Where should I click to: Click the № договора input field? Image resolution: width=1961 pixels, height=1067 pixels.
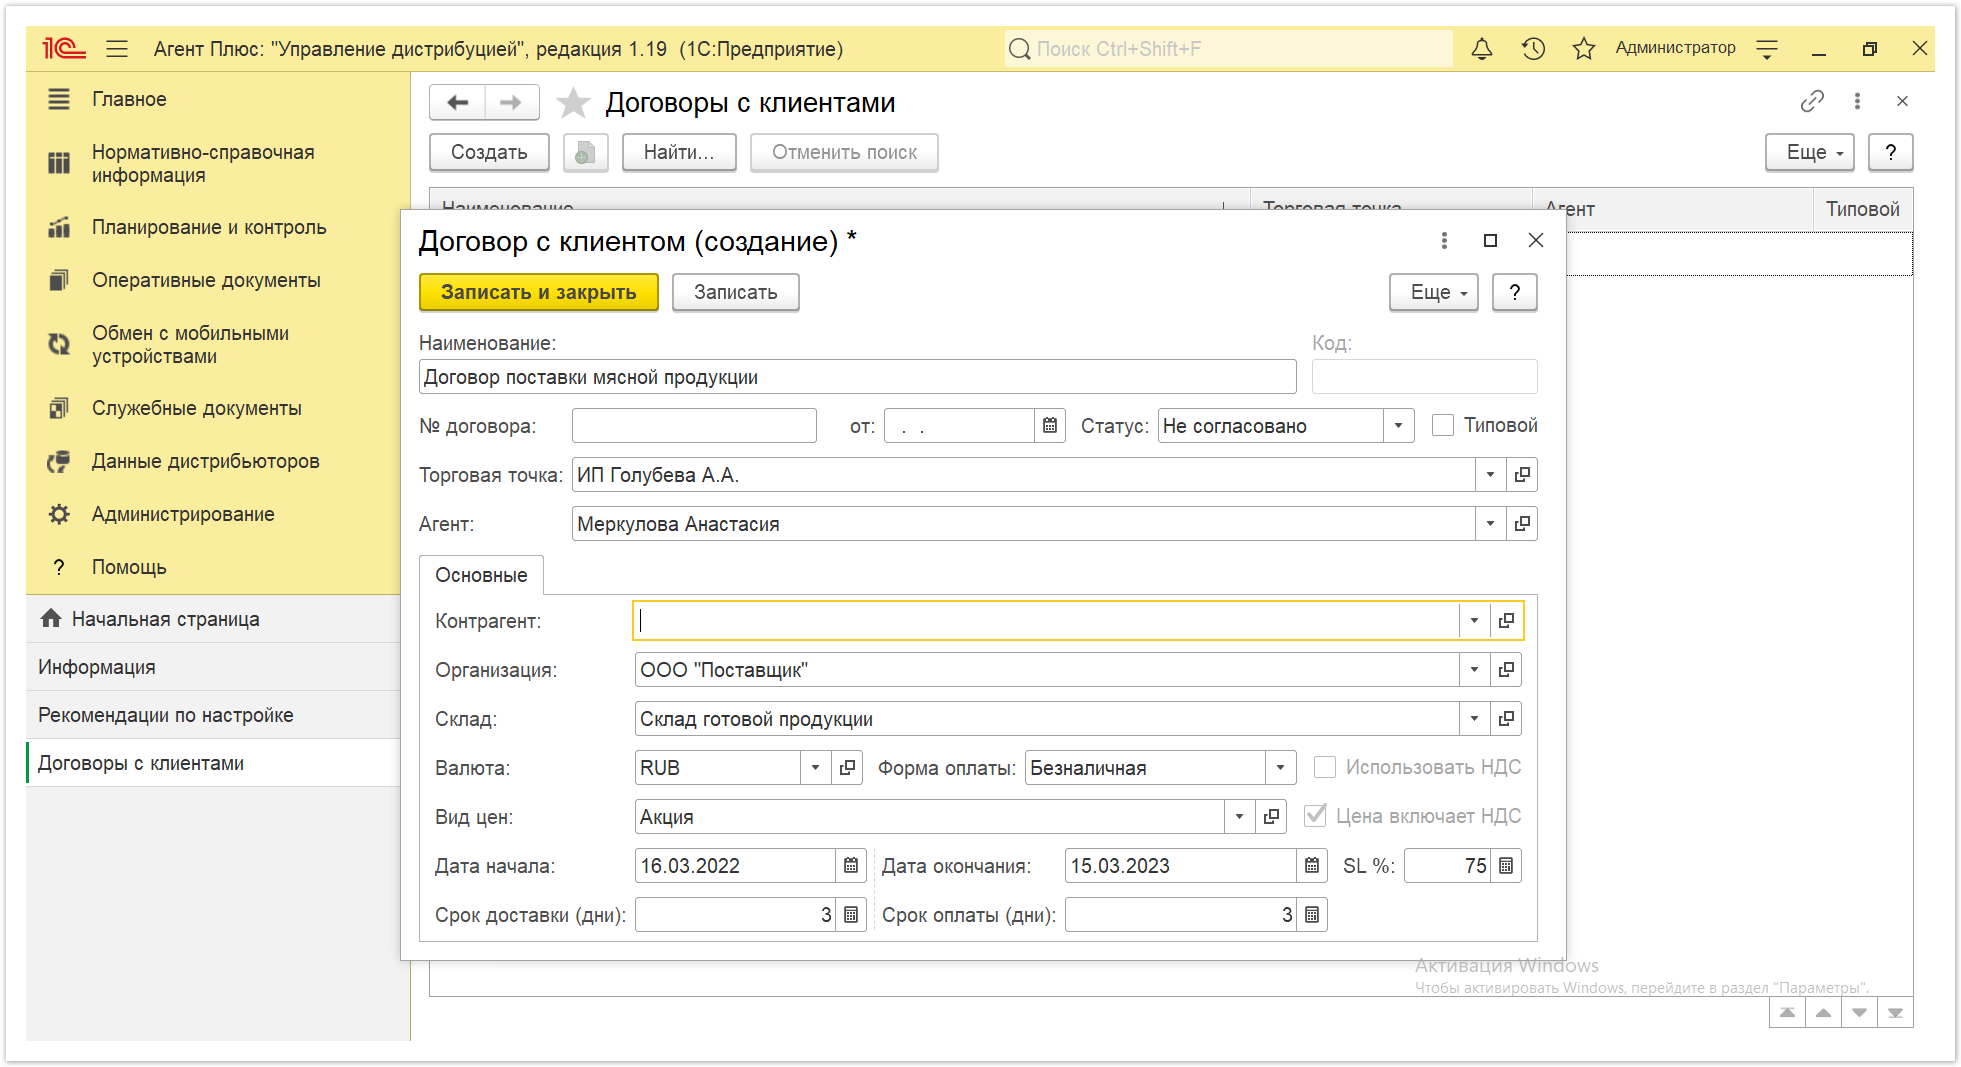coord(694,426)
